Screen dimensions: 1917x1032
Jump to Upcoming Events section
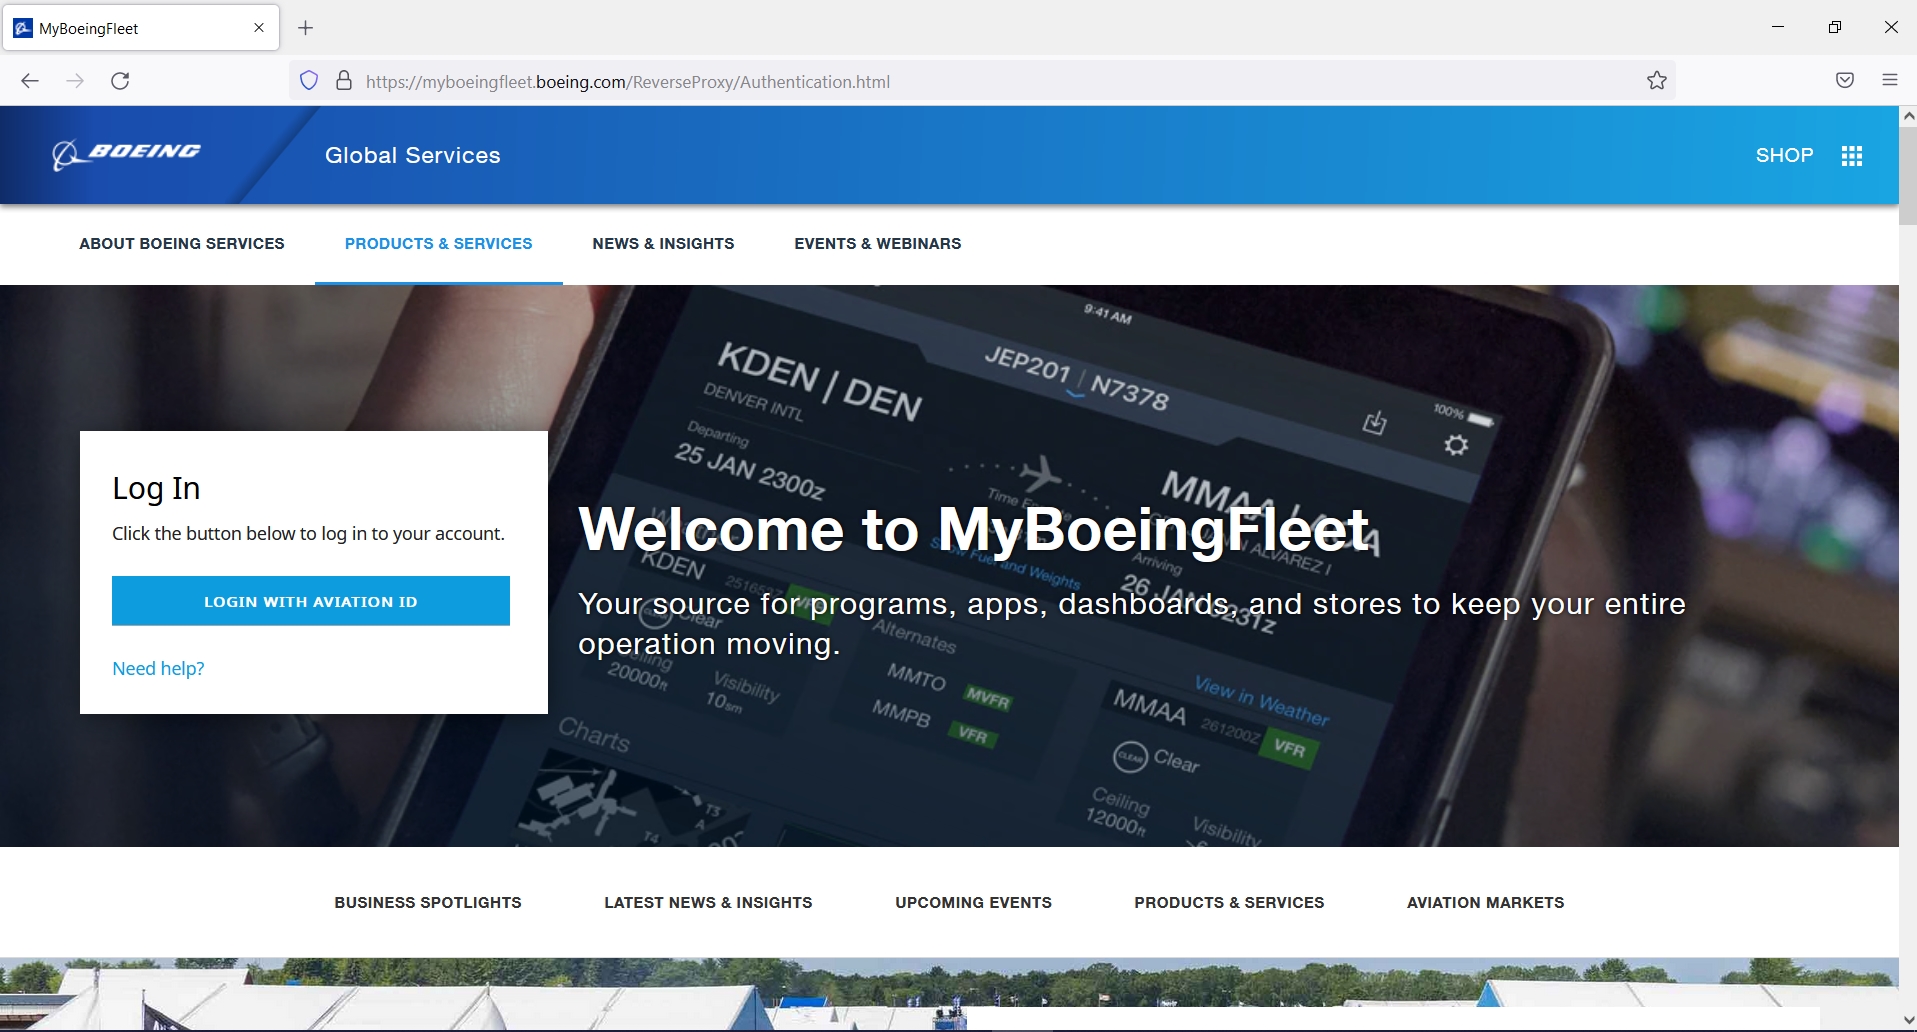973,902
